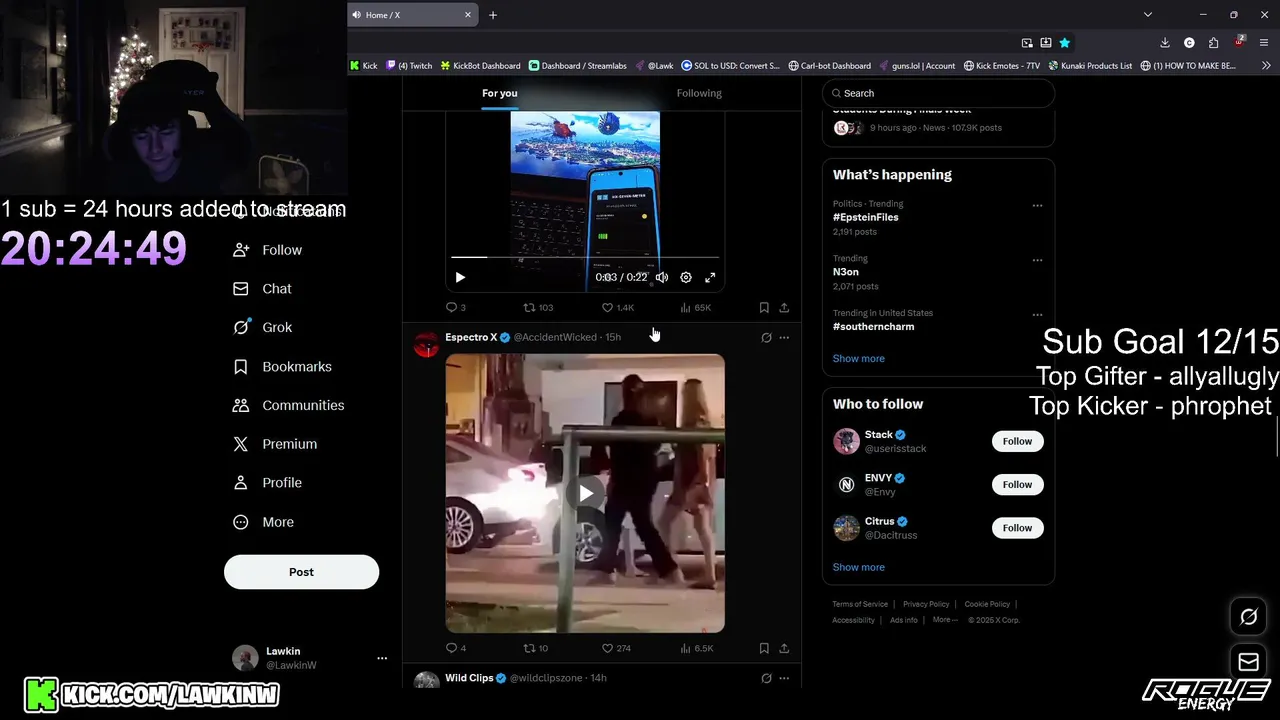Repost the Espectro X post

(x=536, y=648)
